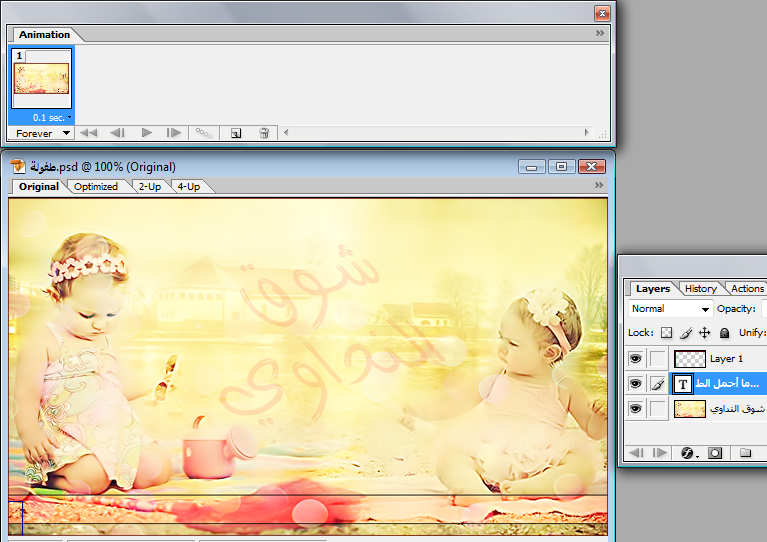Select first frame rewind button
The width and height of the screenshot is (767, 542).
(x=88, y=132)
